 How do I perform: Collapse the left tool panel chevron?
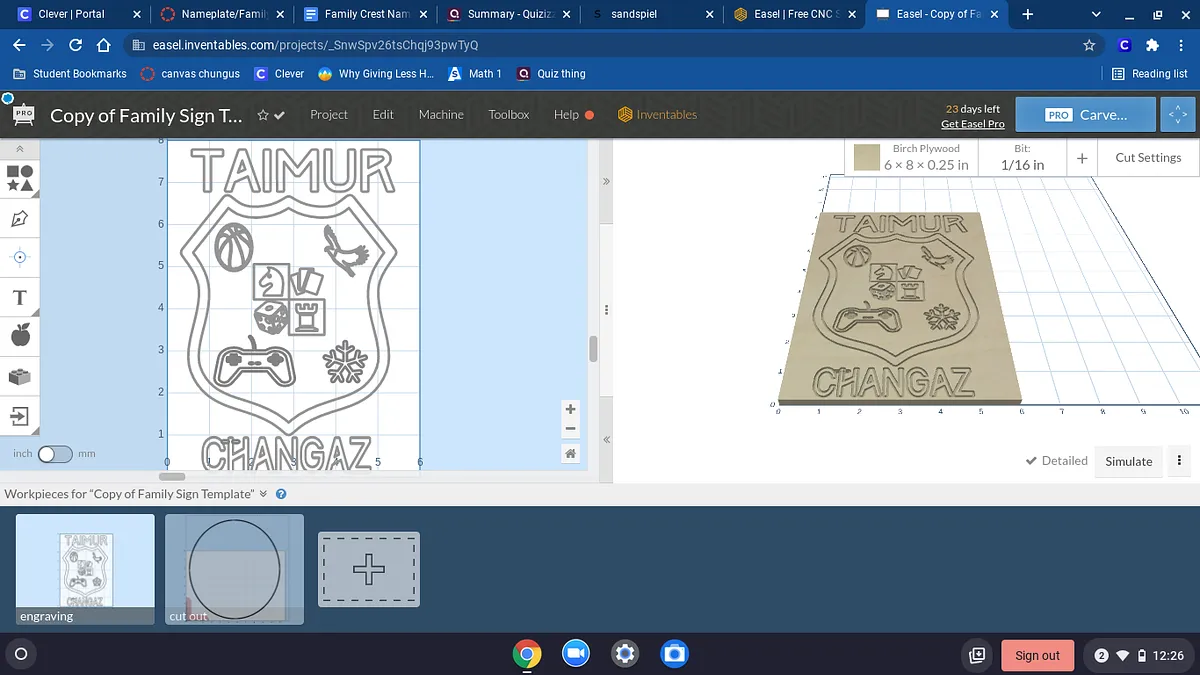[20, 148]
